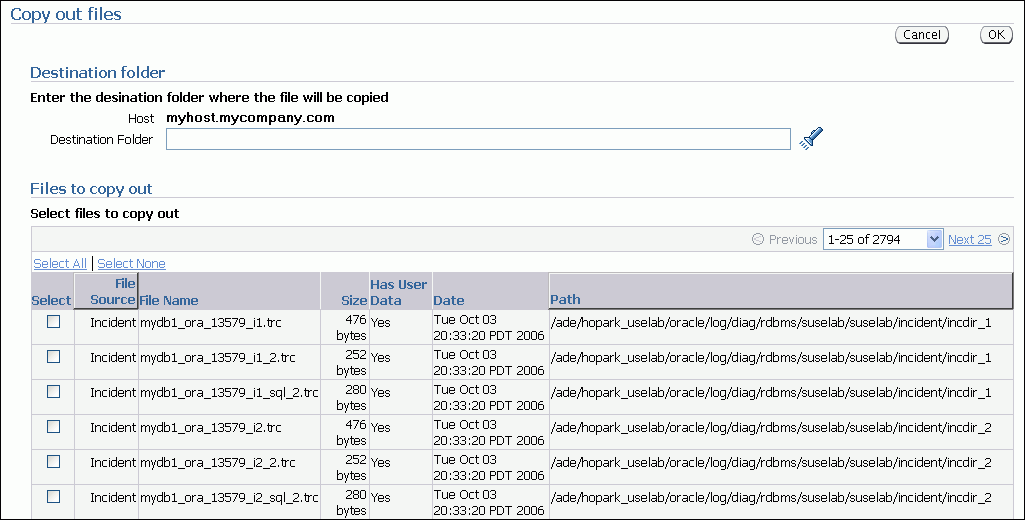Click the Previous page arrow icon

tap(758, 239)
